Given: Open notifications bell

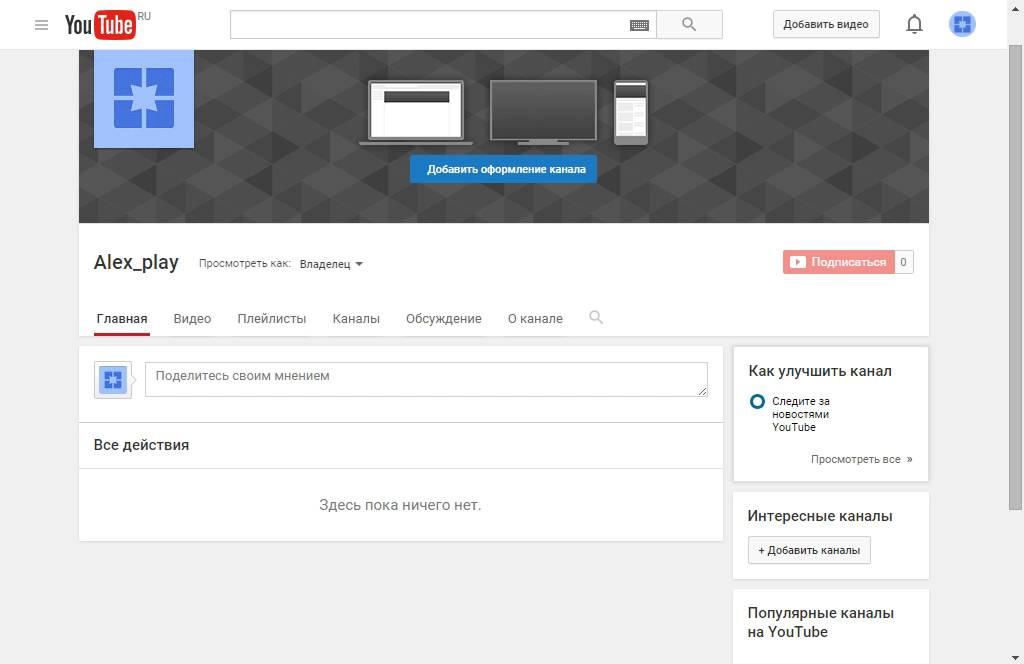Looking at the screenshot, I should click(x=914, y=24).
